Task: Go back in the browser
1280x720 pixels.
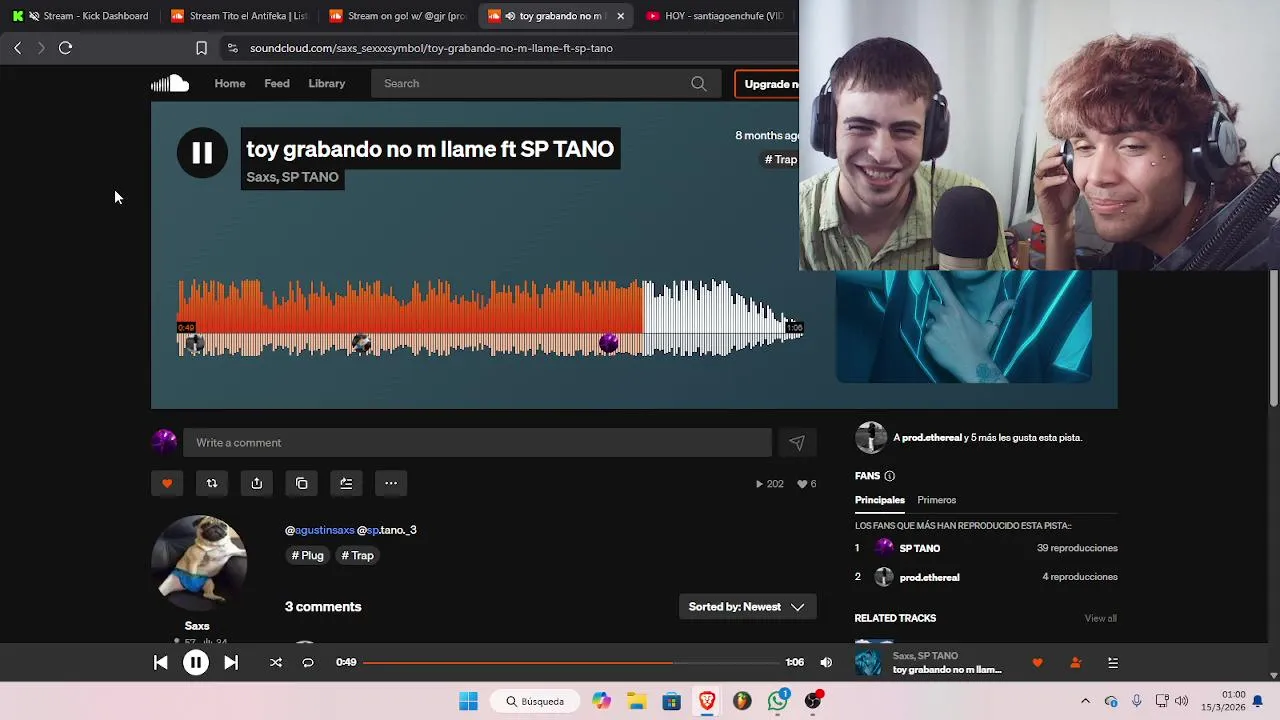Action: (17, 47)
